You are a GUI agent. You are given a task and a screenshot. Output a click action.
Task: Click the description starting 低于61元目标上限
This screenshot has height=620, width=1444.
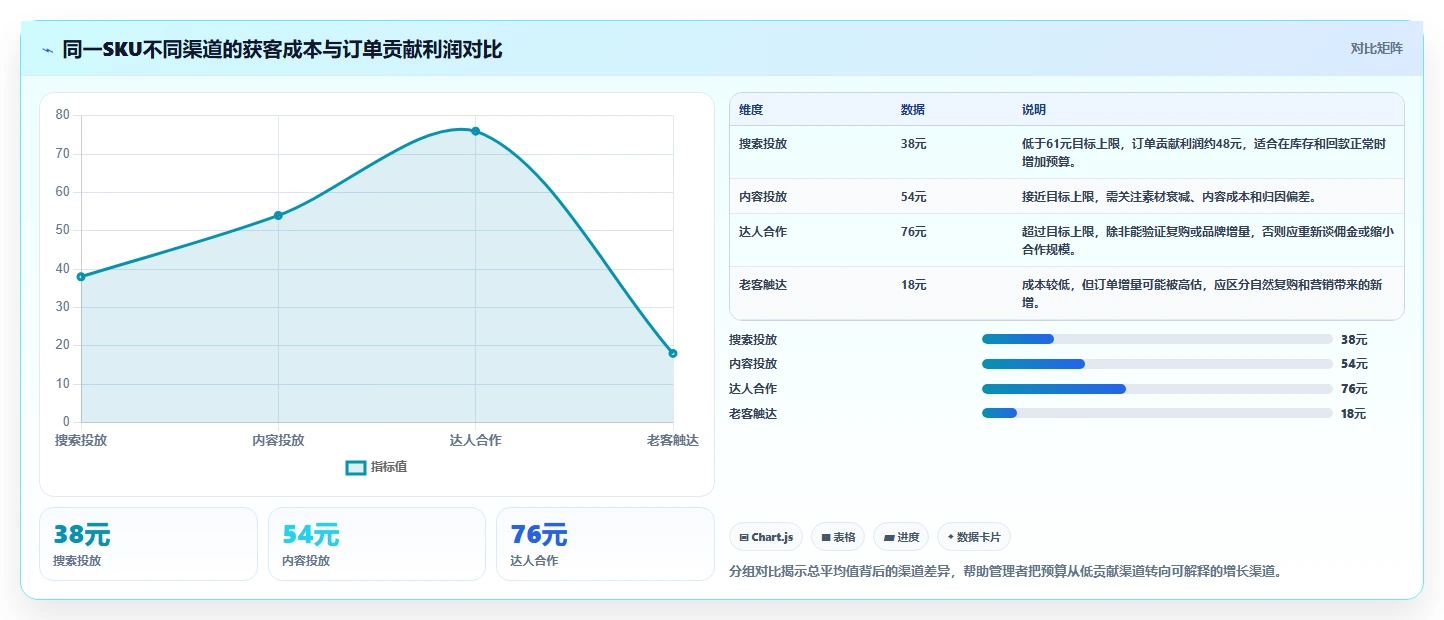coord(1204,153)
